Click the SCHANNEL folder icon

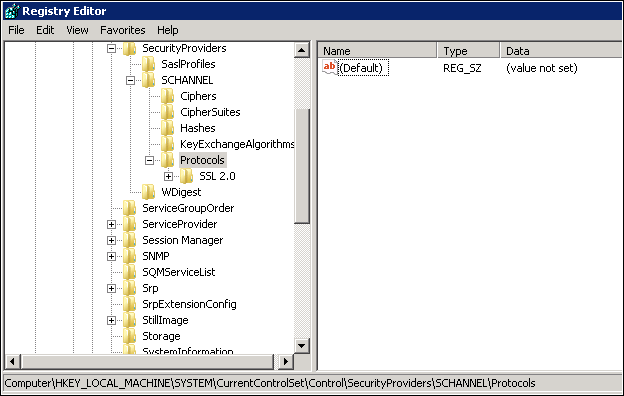click(x=148, y=80)
